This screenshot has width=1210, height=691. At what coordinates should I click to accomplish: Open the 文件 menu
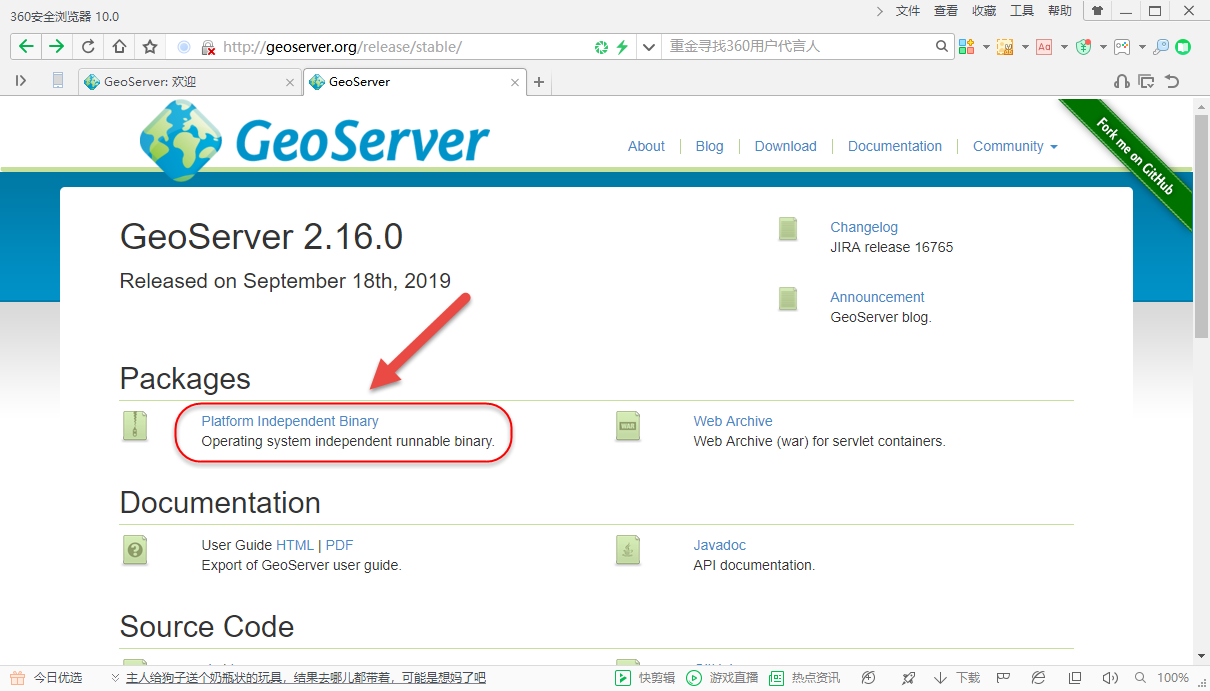tap(908, 11)
